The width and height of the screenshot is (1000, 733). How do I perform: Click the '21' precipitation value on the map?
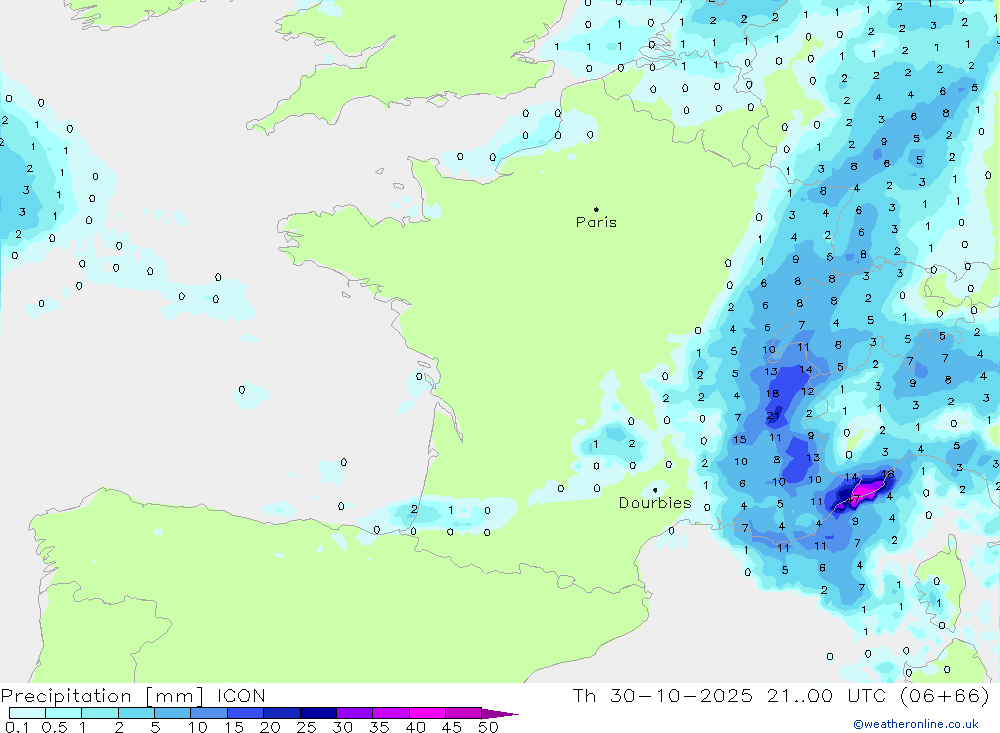(x=773, y=416)
